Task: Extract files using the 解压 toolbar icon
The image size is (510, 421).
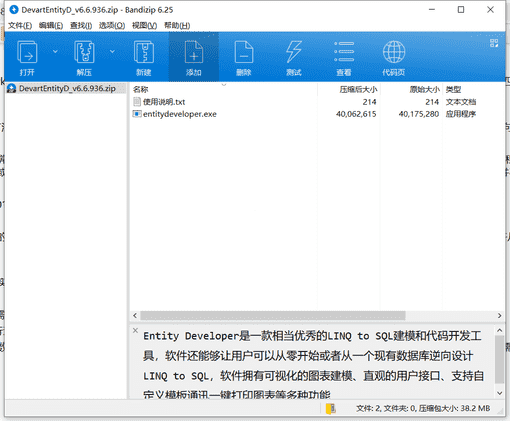Action: point(84,57)
